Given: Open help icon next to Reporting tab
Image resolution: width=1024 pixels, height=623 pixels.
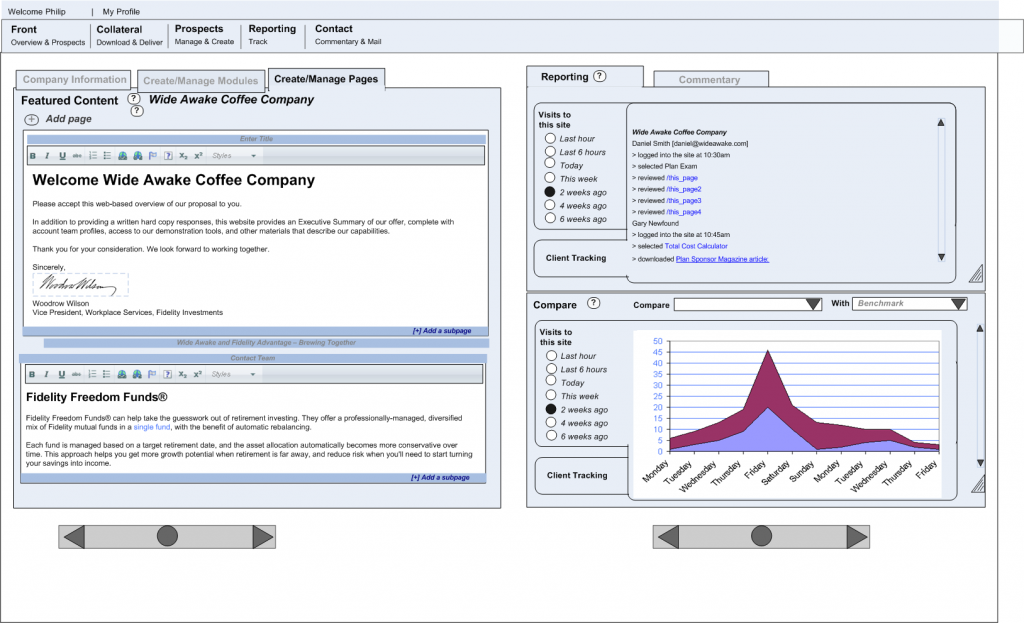Looking at the screenshot, I should [x=599, y=77].
